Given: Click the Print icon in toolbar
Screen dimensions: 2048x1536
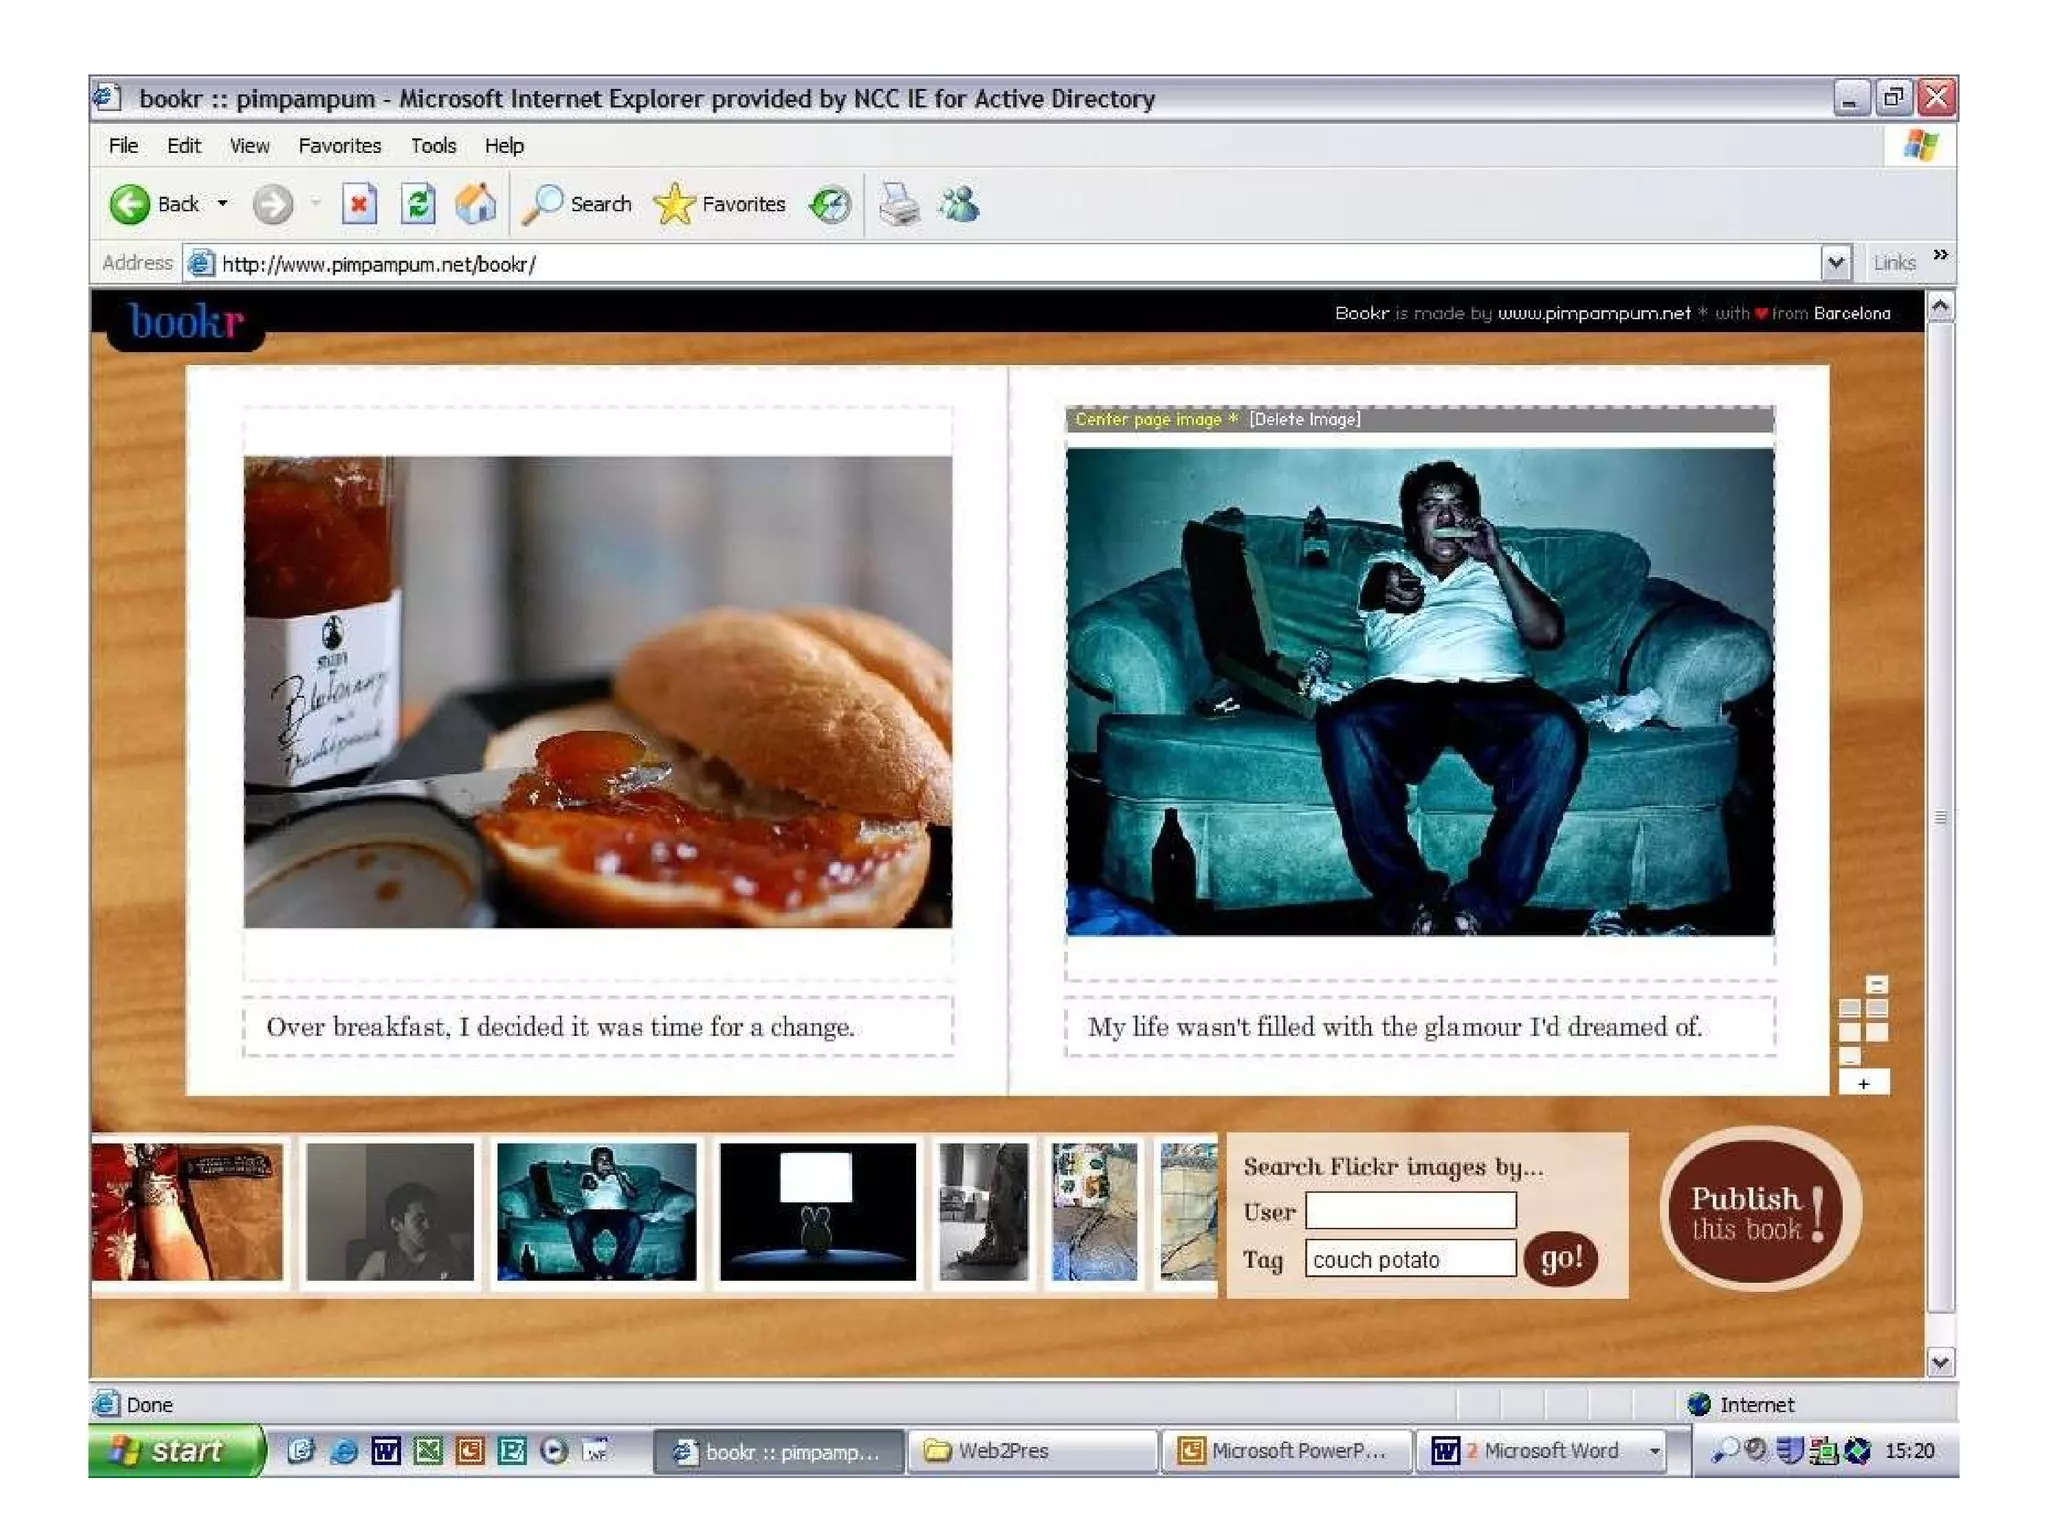Looking at the screenshot, I should tap(899, 204).
